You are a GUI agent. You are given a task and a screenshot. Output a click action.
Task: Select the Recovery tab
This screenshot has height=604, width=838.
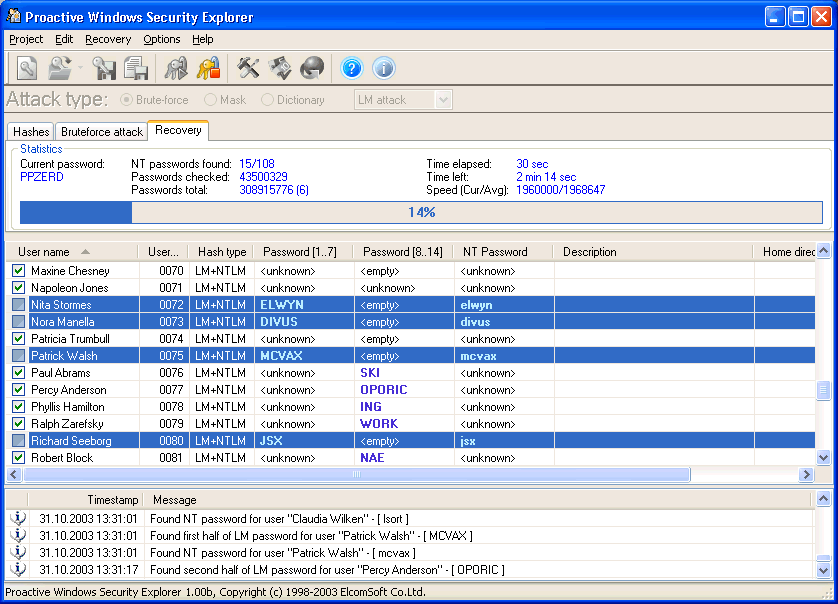click(x=178, y=130)
